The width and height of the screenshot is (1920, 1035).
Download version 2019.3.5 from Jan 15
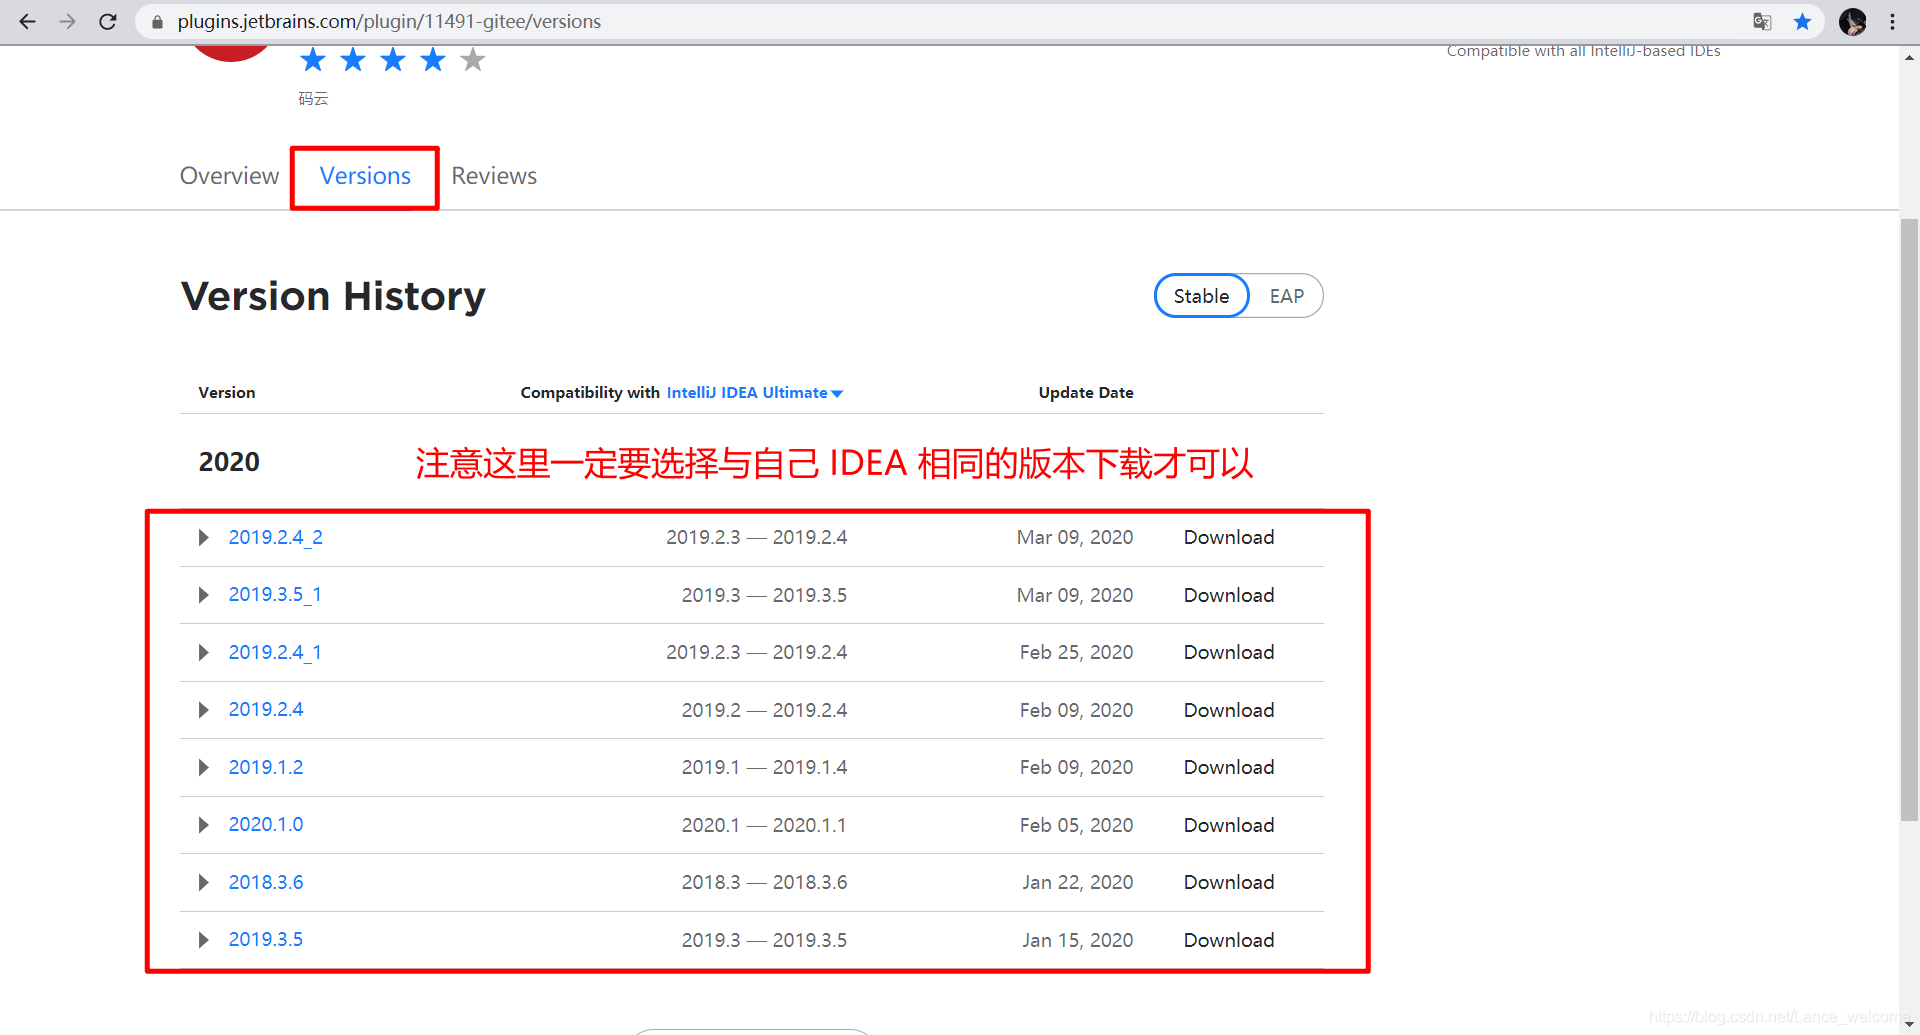pos(1229,940)
